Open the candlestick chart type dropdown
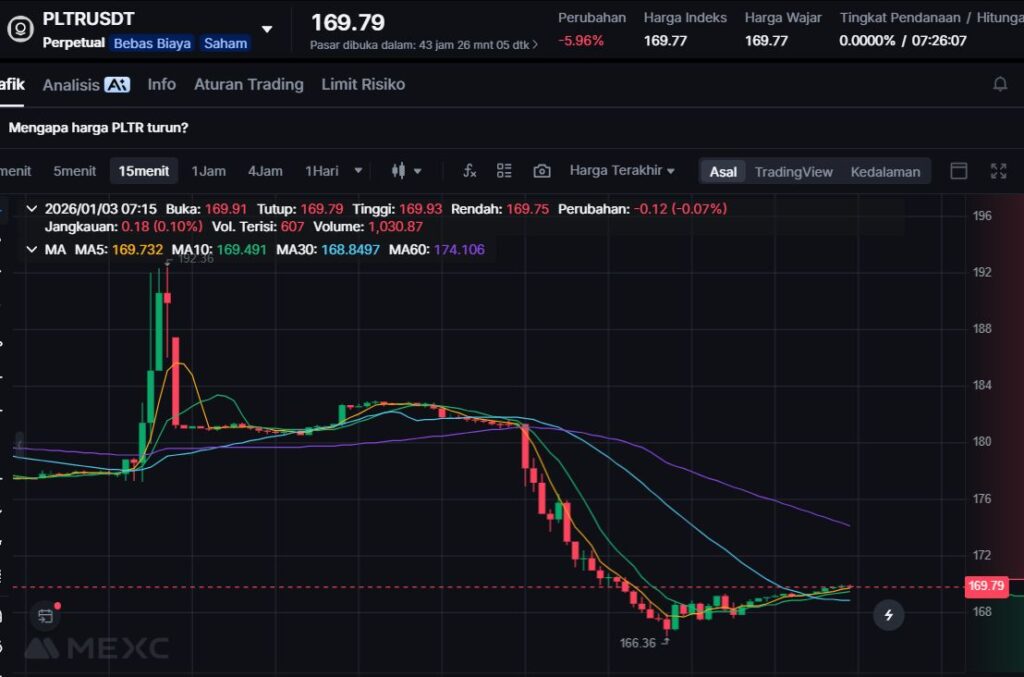 (x=406, y=171)
